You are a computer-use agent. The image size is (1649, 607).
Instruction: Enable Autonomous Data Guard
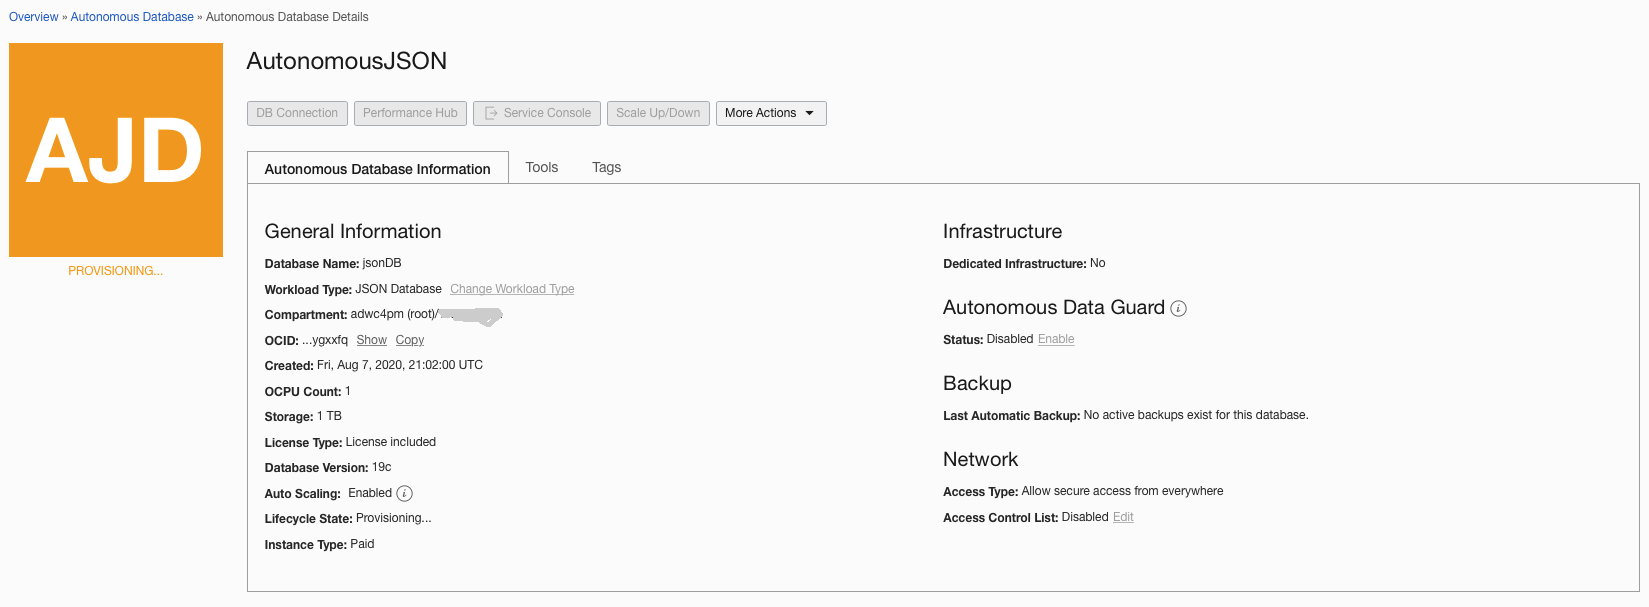tap(1056, 340)
